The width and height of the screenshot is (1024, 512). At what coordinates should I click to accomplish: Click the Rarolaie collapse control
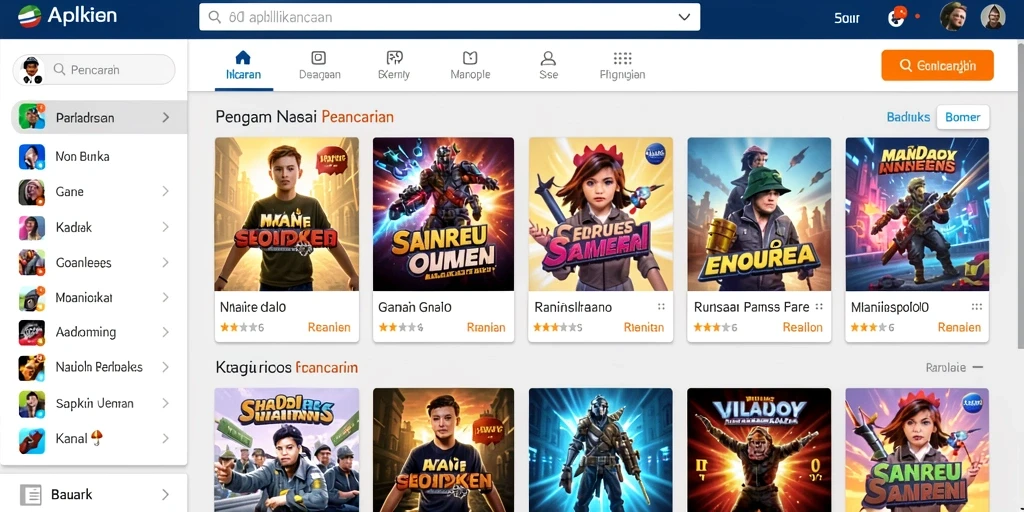954,368
